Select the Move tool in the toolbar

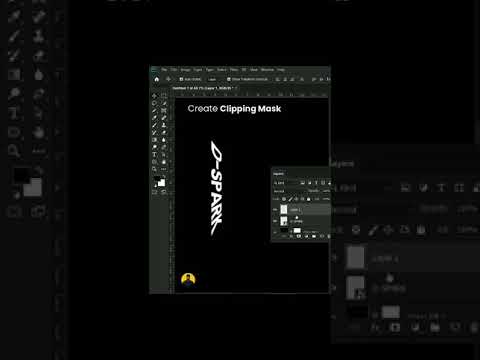click(154, 96)
